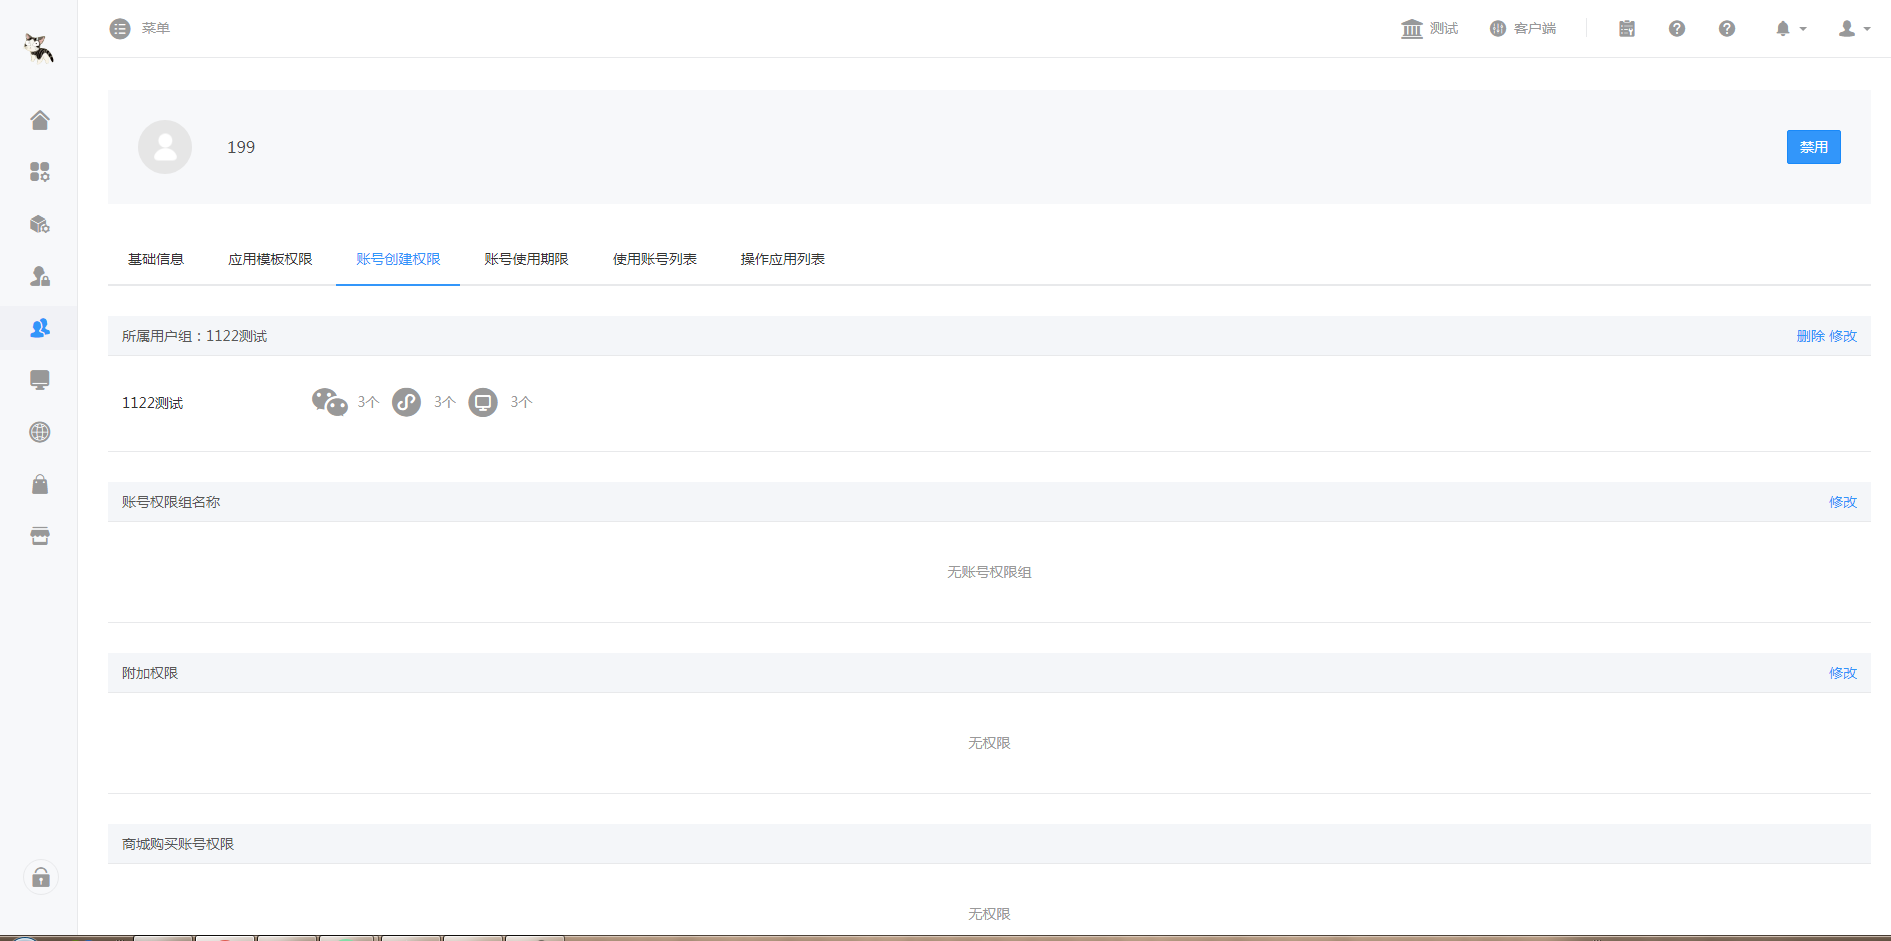This screenshot has height=941, width=1891.
Task: Click the 禁用 button
Action: [1813, 147]
